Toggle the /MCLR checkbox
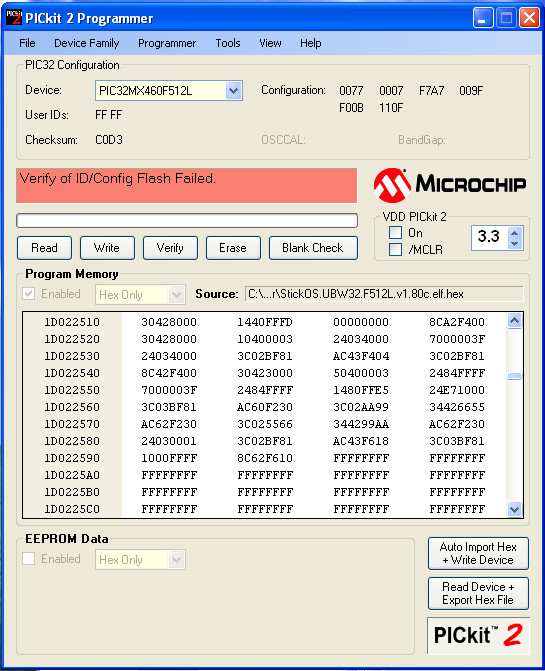 395,249
